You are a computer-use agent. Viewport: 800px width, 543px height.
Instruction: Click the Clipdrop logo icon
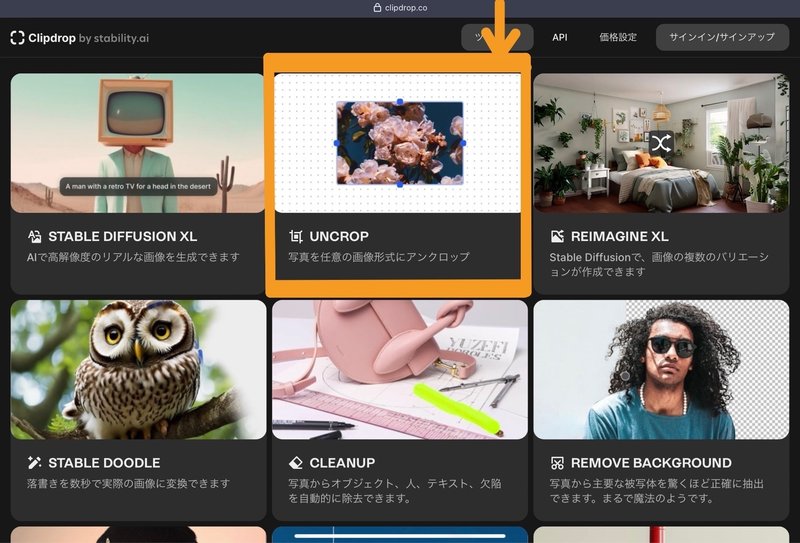click(x=17, y=38)
